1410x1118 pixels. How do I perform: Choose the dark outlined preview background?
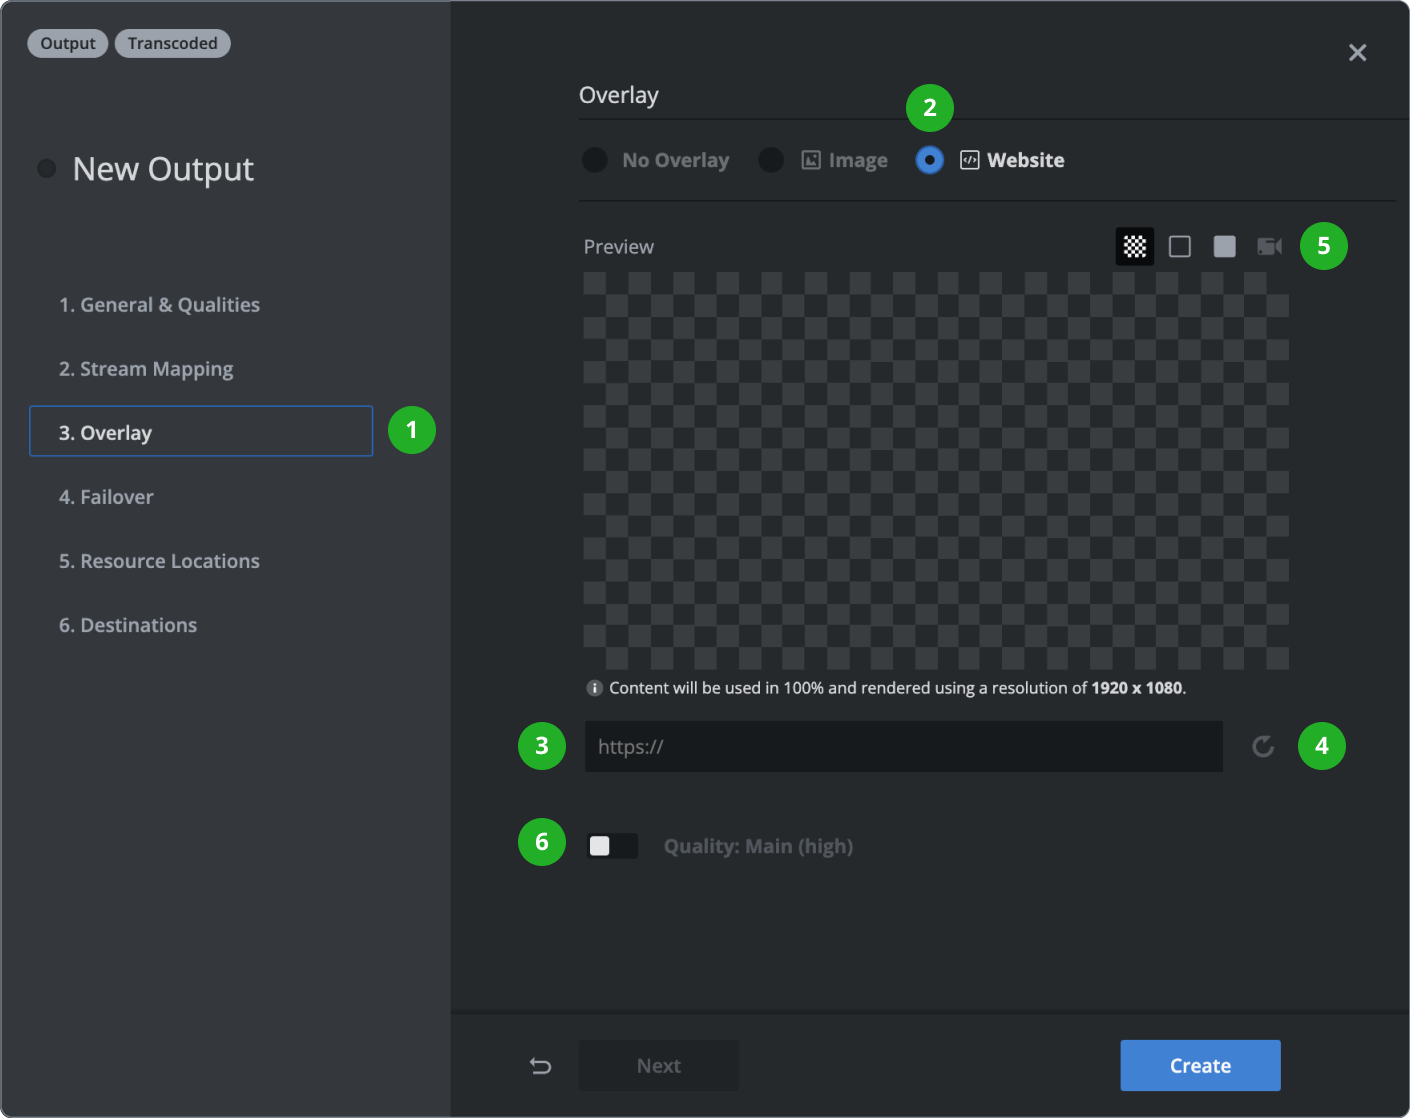point(1179,246)
